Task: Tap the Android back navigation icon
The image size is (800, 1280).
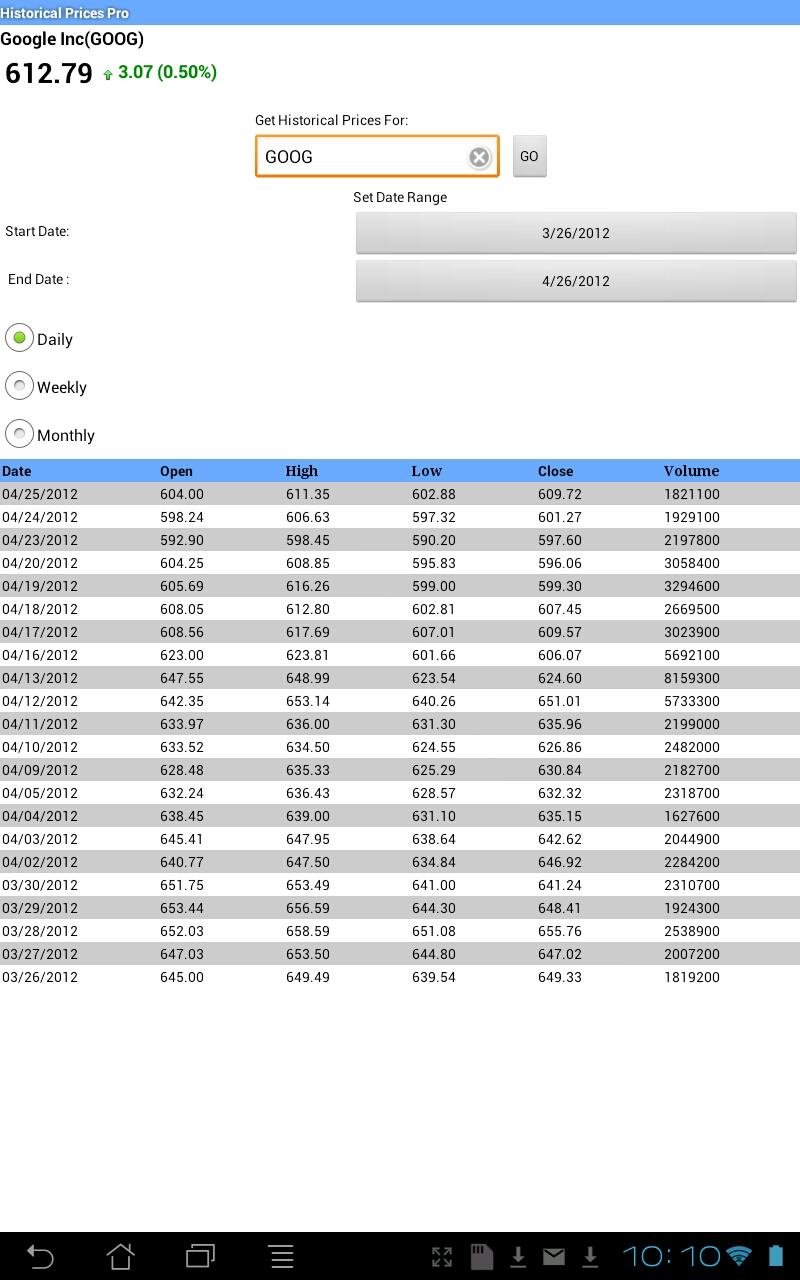Action: click(40, 1256)
